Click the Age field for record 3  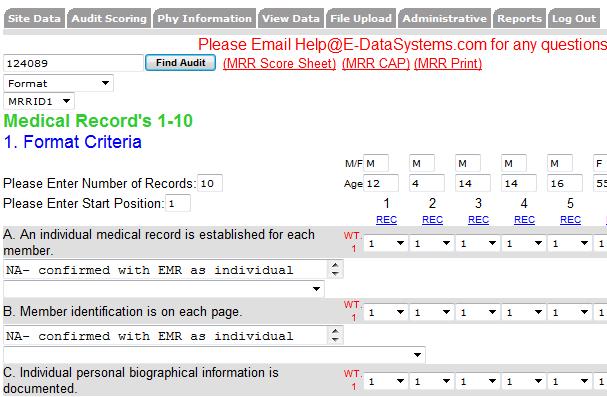473,183
